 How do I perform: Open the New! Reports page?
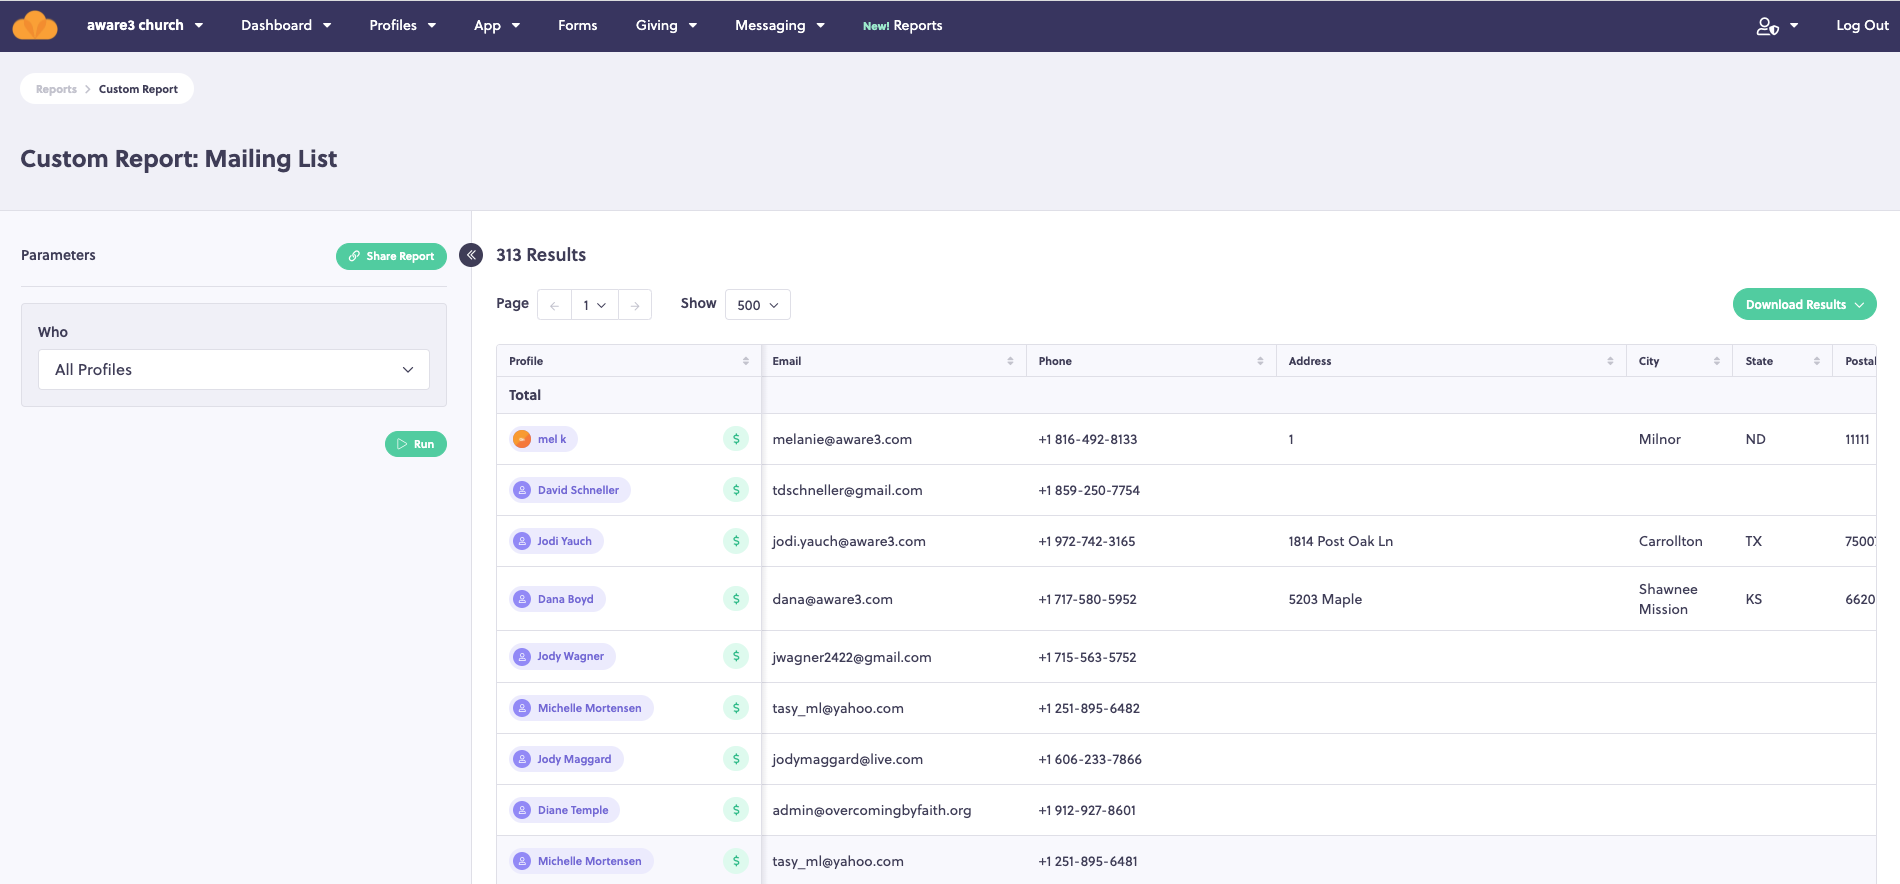(902, 25)
